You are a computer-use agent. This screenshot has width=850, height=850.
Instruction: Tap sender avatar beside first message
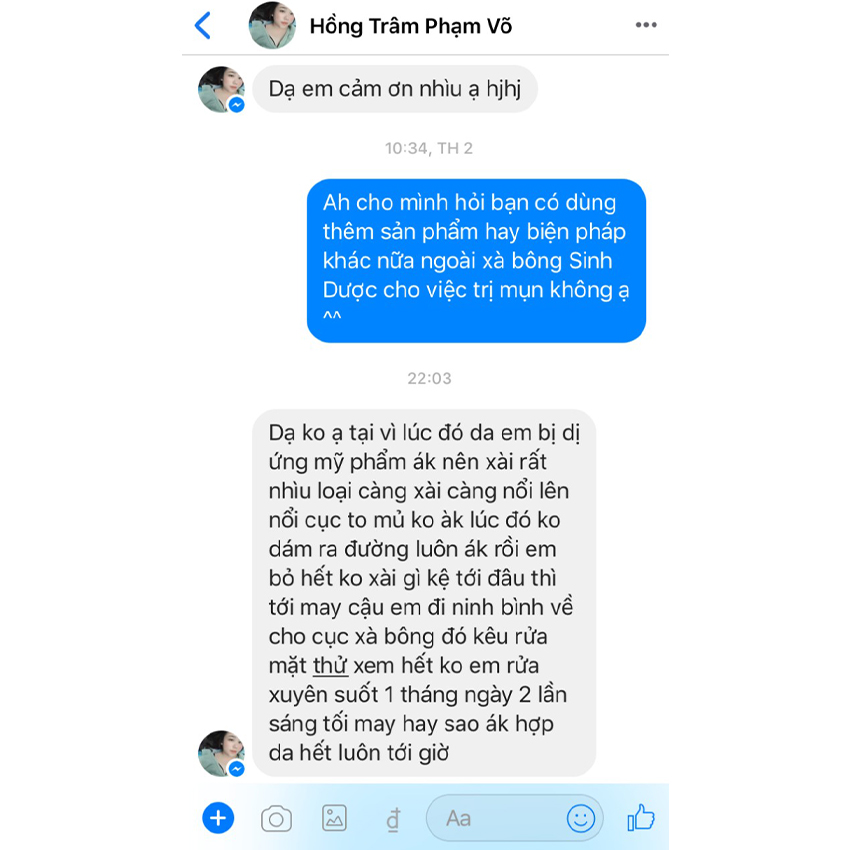(221, 89)
